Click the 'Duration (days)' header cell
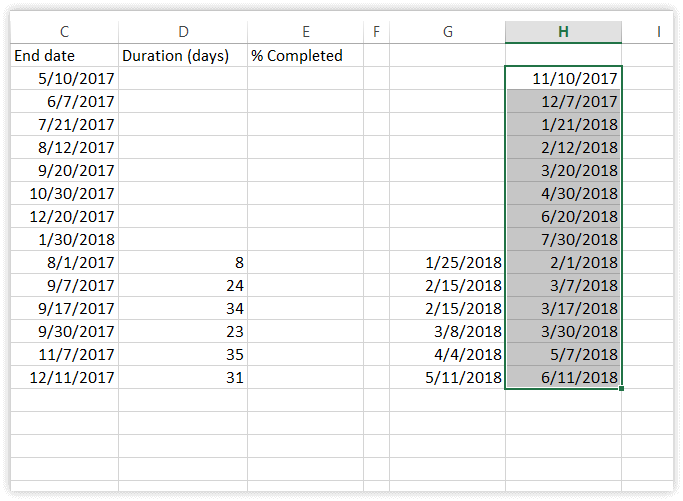Image resolution: width=683 pixels, height=501 pixels. [x=183, y=55]
